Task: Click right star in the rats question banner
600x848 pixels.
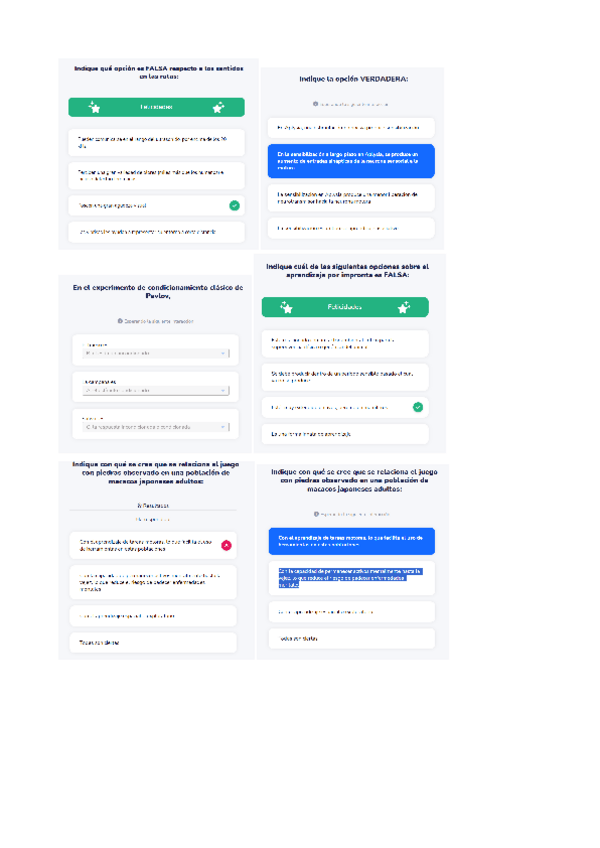Action: pos(218,107)
